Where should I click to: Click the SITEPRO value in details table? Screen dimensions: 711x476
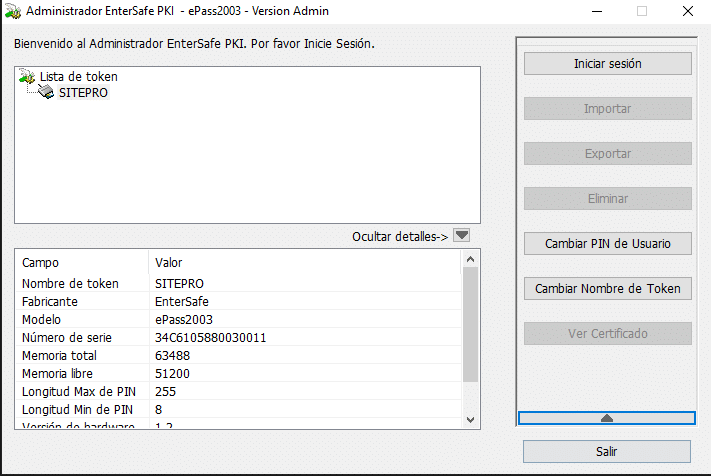tap(179, 283)
